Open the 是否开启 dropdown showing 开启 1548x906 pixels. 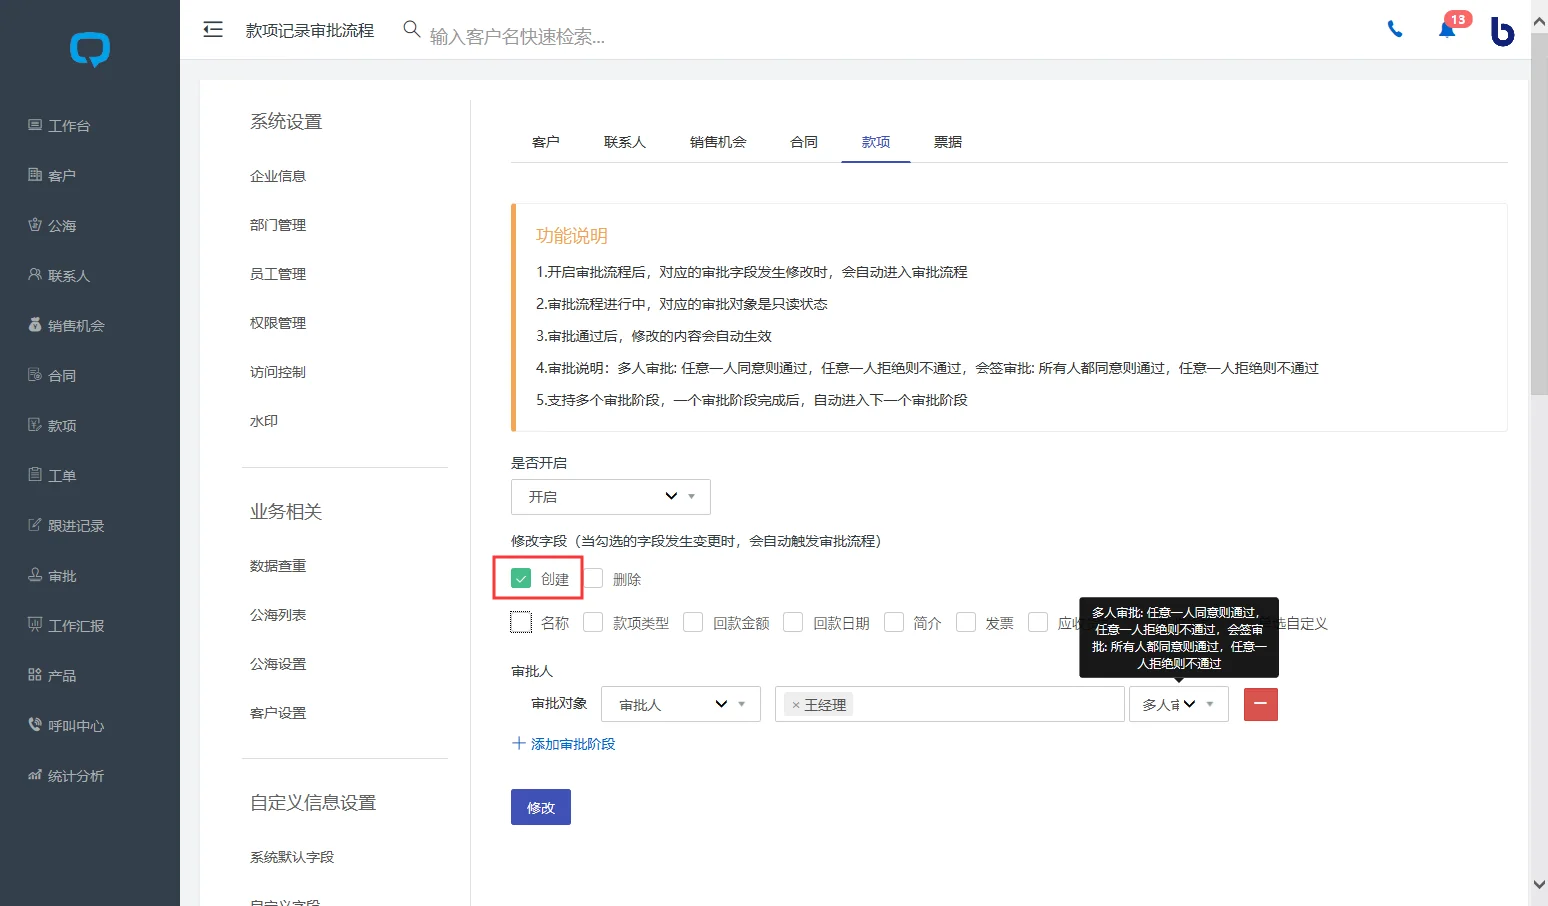[611, 496]
